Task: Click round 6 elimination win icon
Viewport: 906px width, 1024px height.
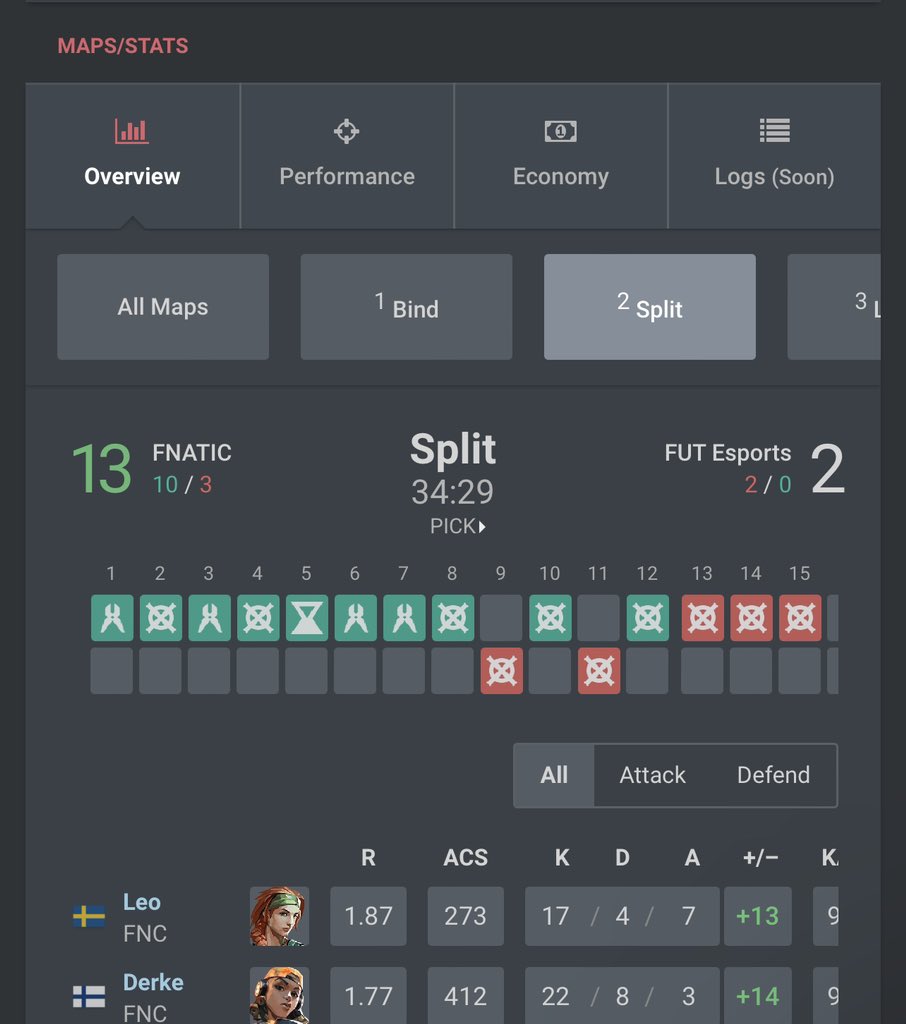Action: pos(356,618)
